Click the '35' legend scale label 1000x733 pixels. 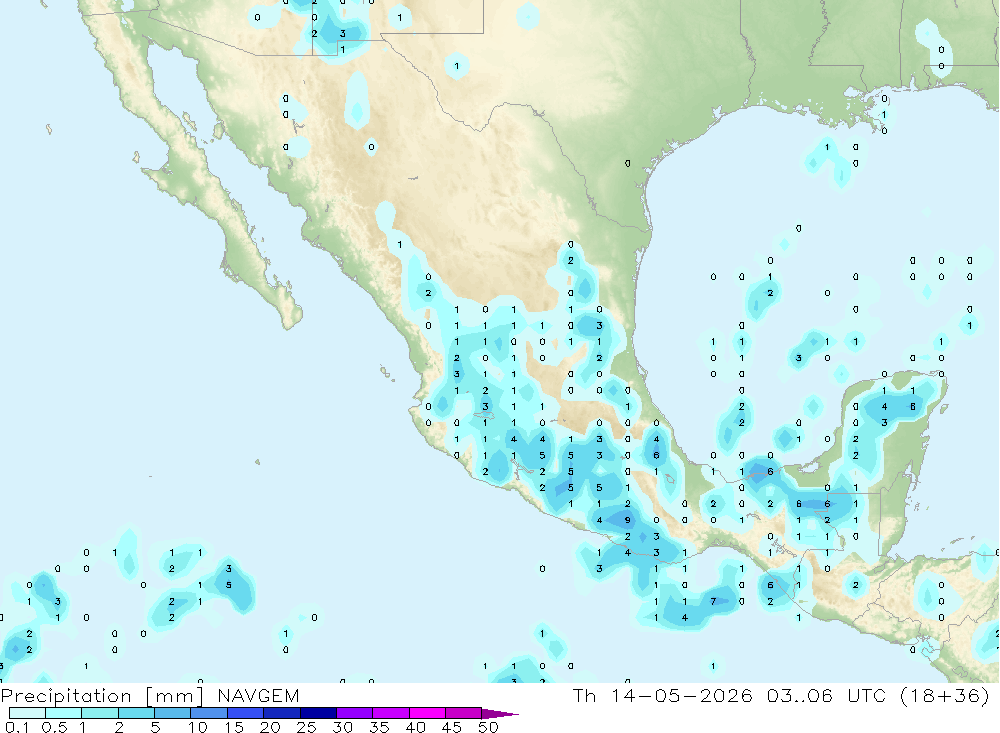379,727
